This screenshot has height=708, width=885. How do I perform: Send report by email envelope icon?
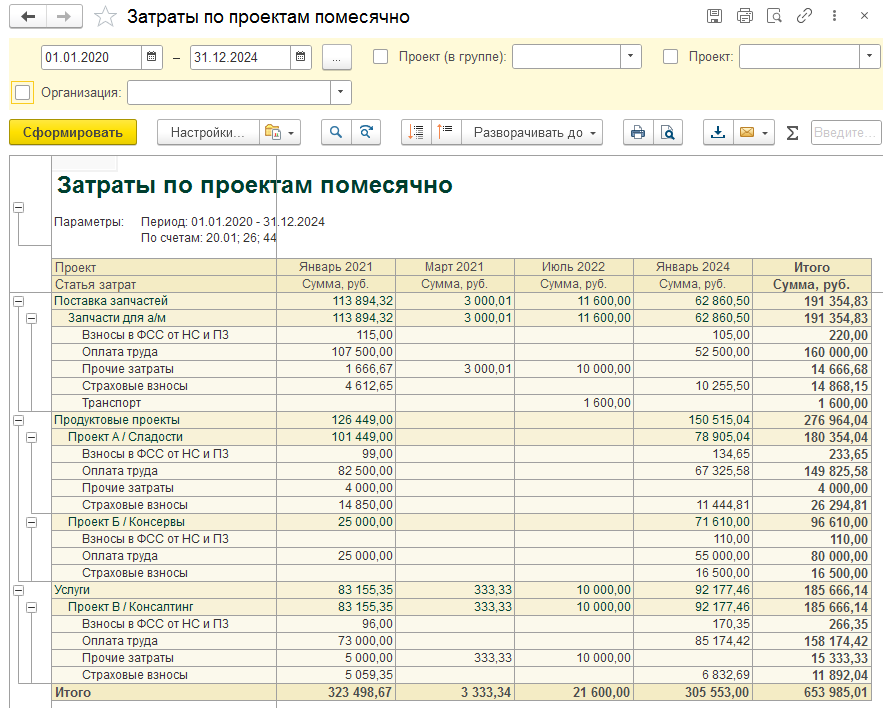747,133
